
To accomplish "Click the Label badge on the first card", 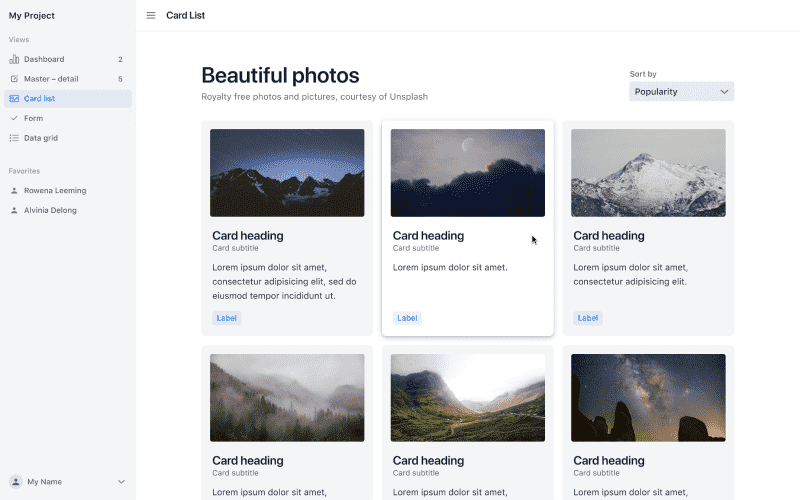I will (226, 318).
